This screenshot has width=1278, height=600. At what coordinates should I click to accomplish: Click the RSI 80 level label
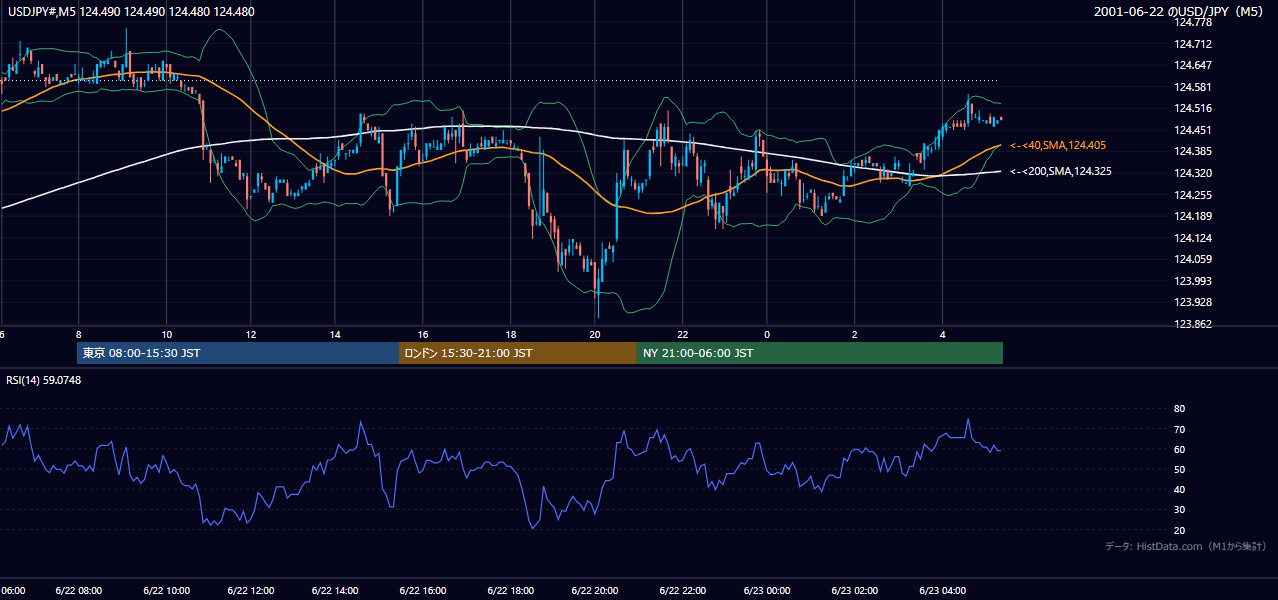(1179, 409)
